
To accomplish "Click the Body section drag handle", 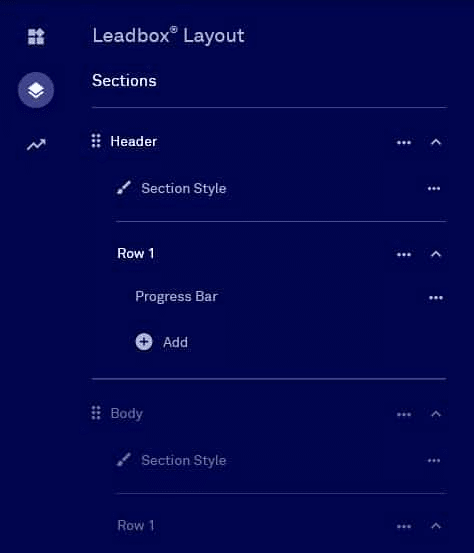I will coord(96,413).
